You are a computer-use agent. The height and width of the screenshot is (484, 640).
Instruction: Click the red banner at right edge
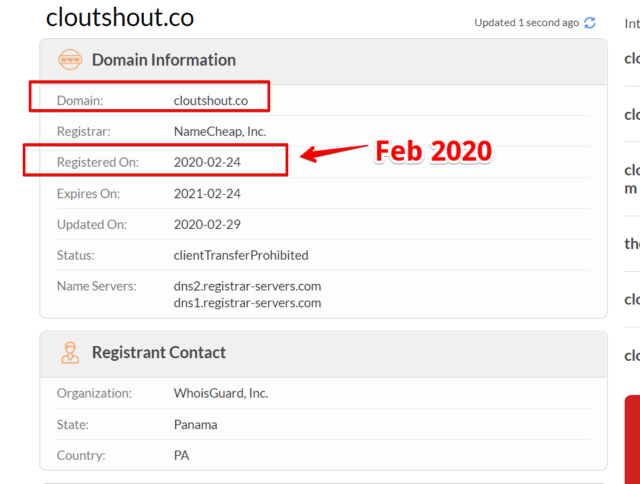pyautogui.click(x=632, y=439)
